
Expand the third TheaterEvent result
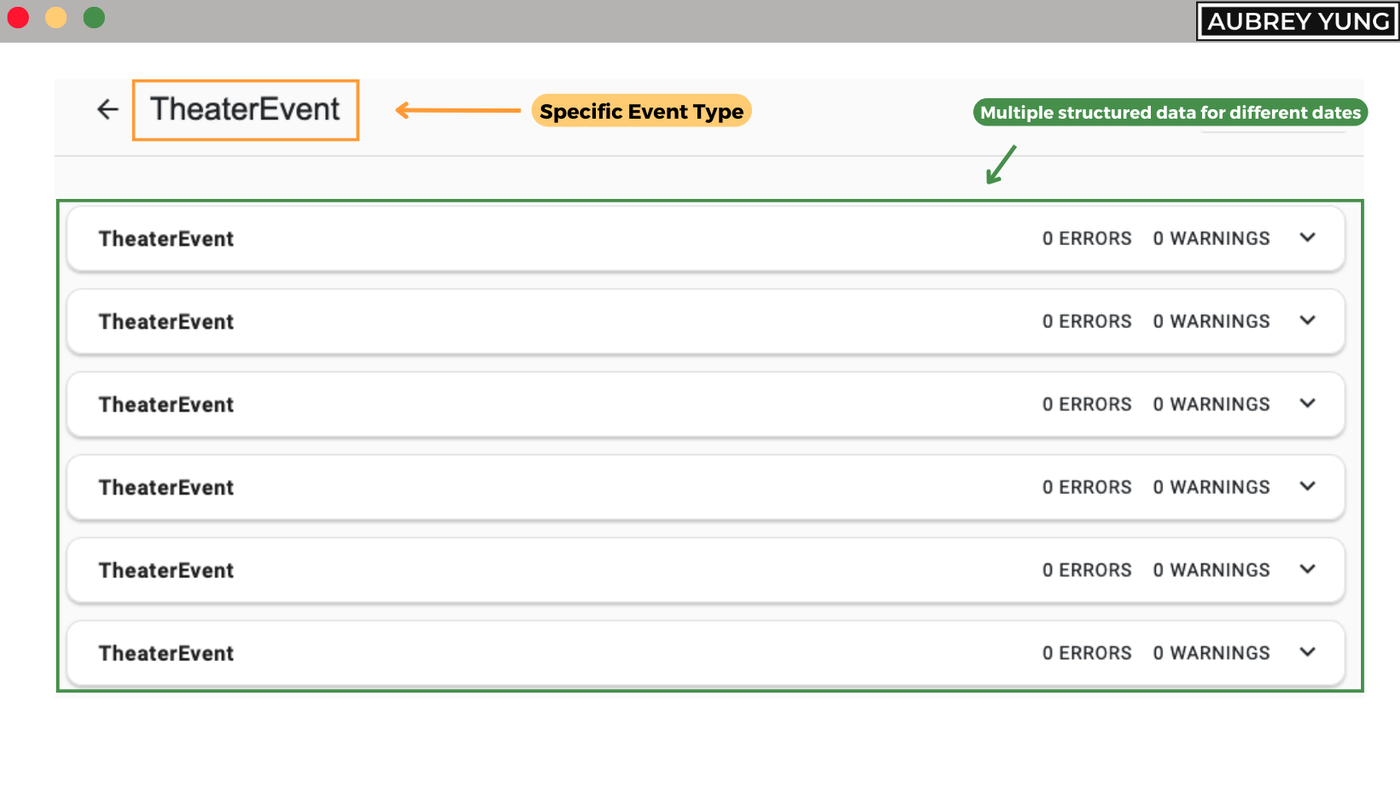pos(1307,403)
